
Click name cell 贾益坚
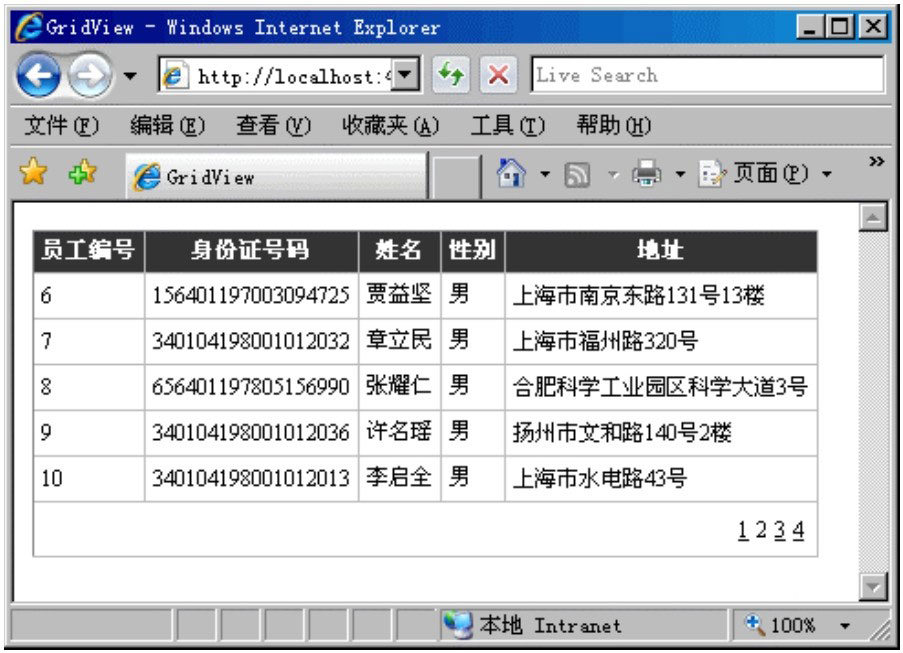(399, 294)
